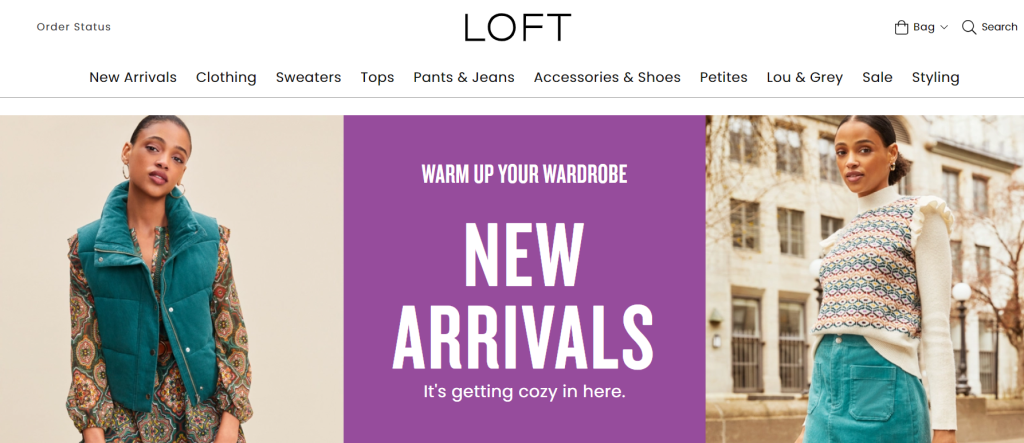Open the Lou & Grey section

coord(805,77)
